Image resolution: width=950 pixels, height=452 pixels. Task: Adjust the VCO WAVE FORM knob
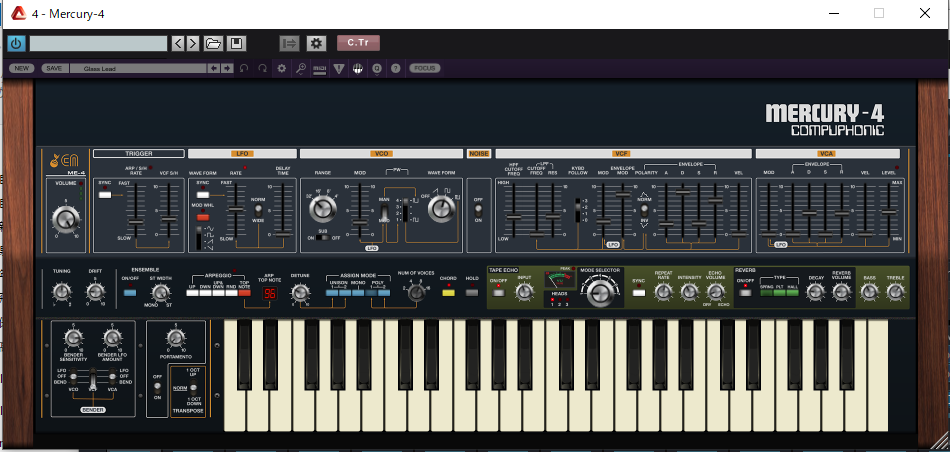pos(442,209)
